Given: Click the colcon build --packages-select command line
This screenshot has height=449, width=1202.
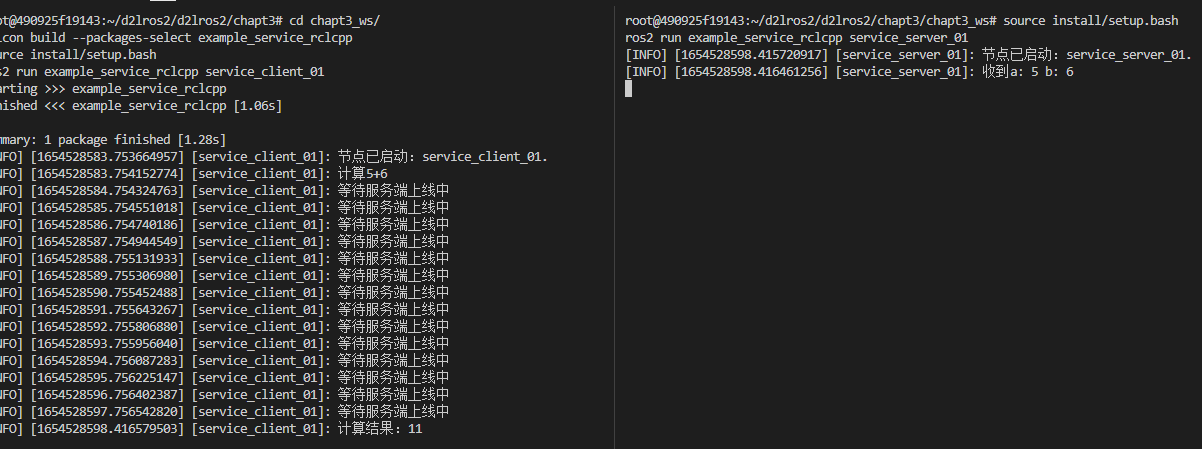Looking at the screenshot, I should pyautogui.click(x=180, y=38).
